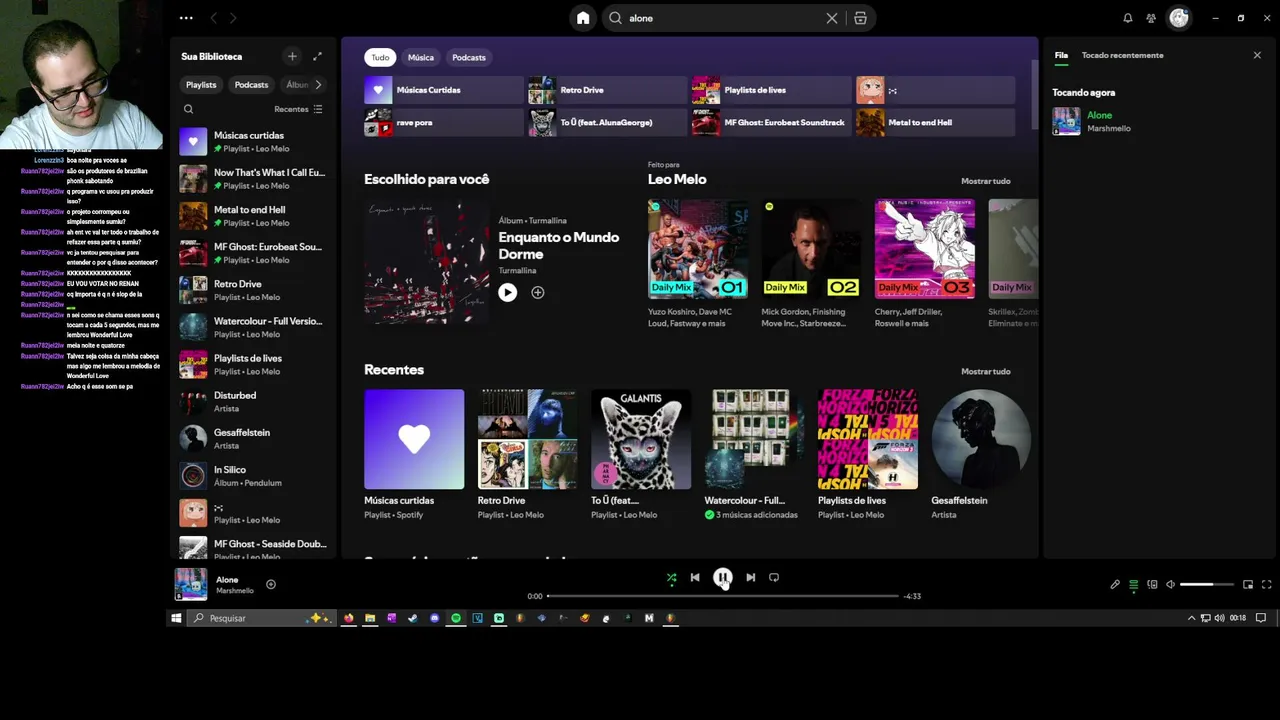1280x720 pixels.
Task: Open Playlists de lives shortcut tile
Action: 771,90
